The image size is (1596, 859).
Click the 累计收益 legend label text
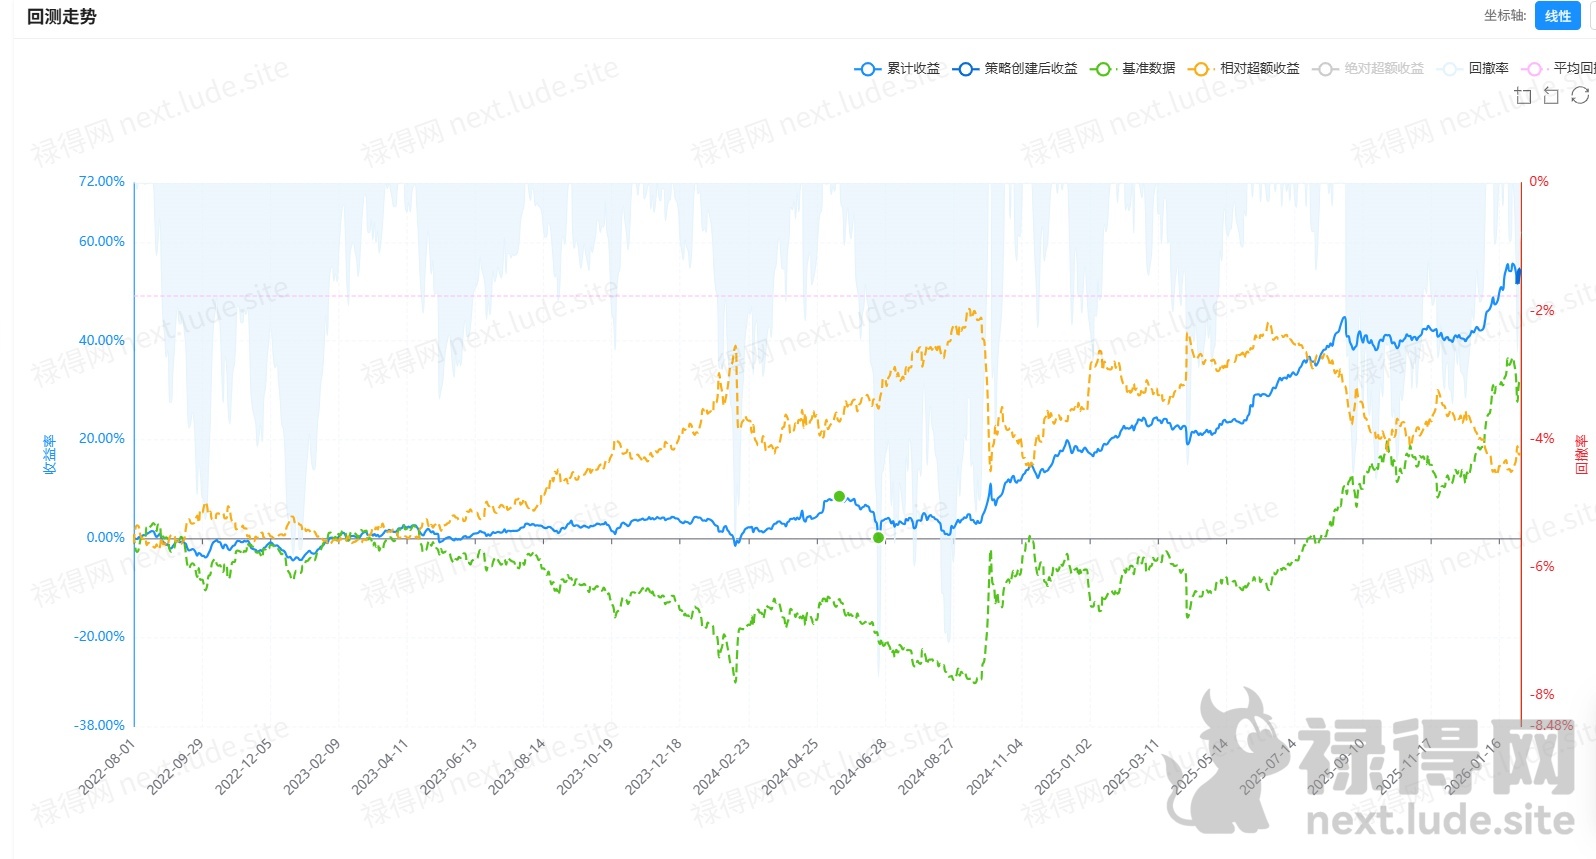pyautogui.click(x=914, y=69)
